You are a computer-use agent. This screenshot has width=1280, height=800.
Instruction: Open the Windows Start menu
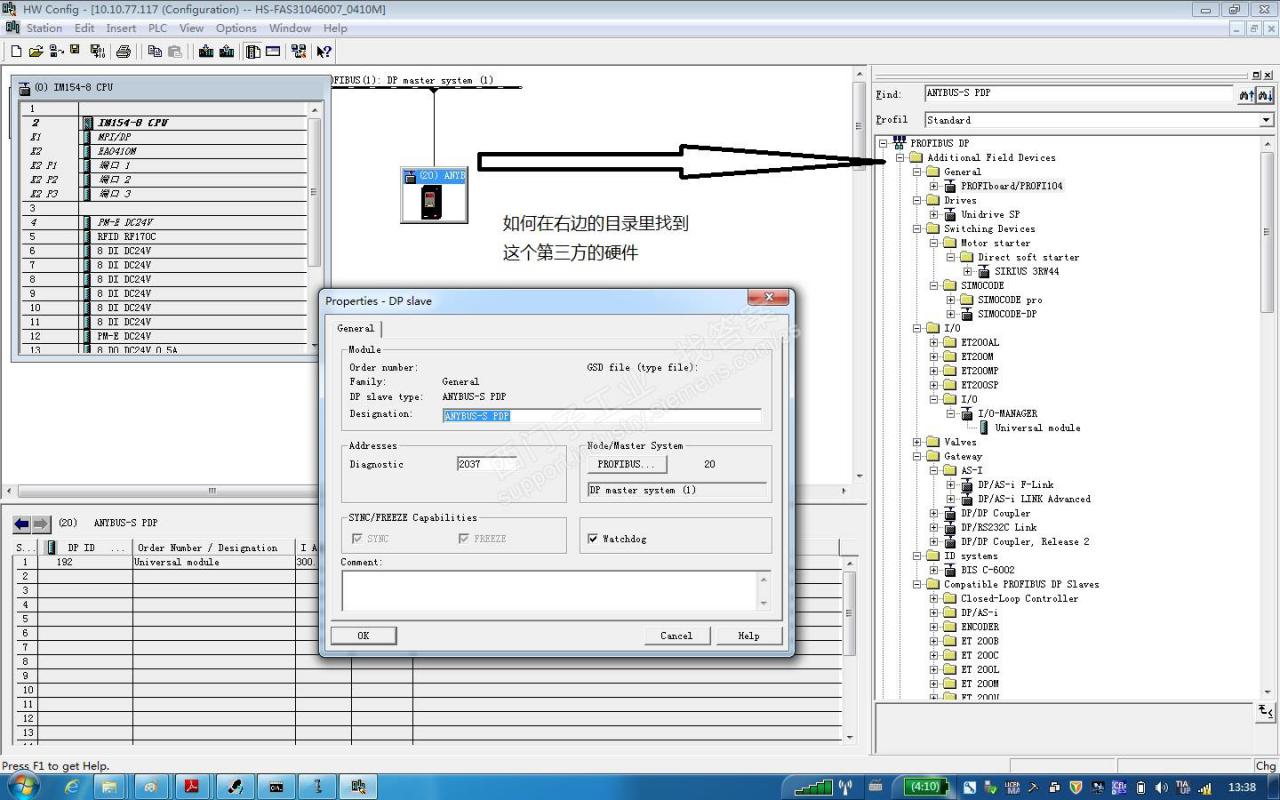click(x=22, y=785)
